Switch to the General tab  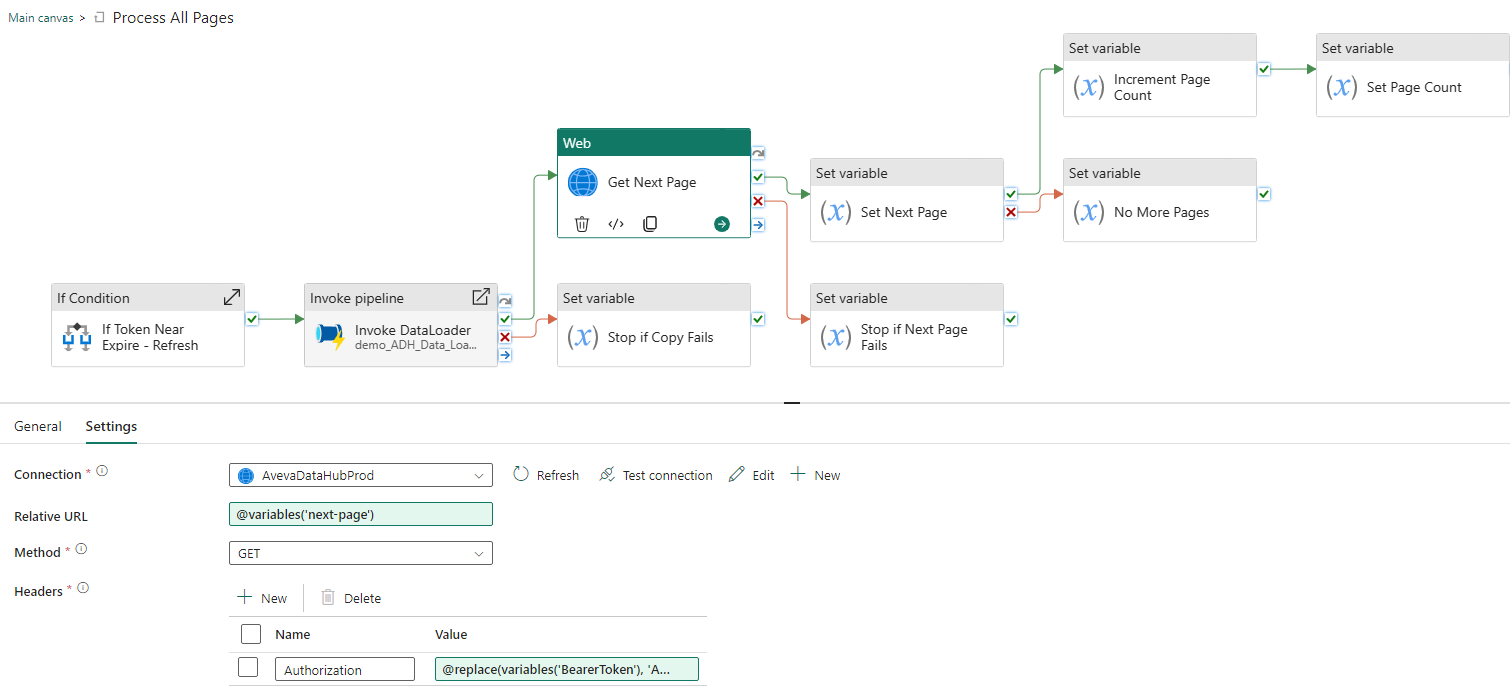pyautogui.click(x=38, y=426)
